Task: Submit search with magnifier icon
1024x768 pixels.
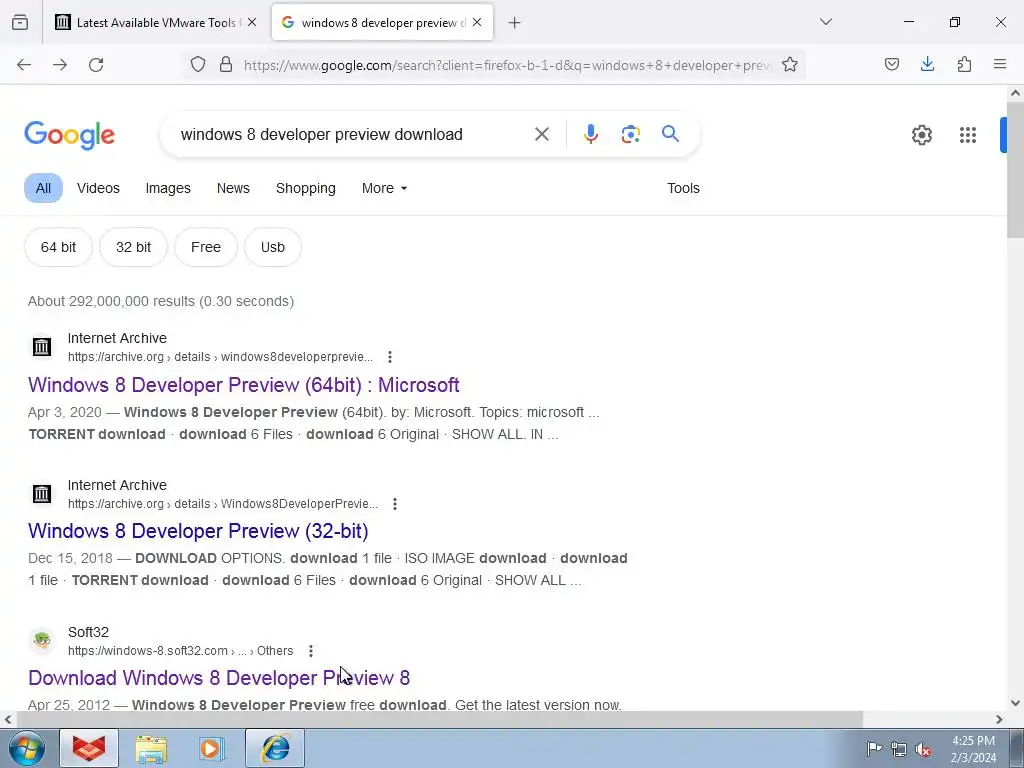Action: tap(671, 134)
